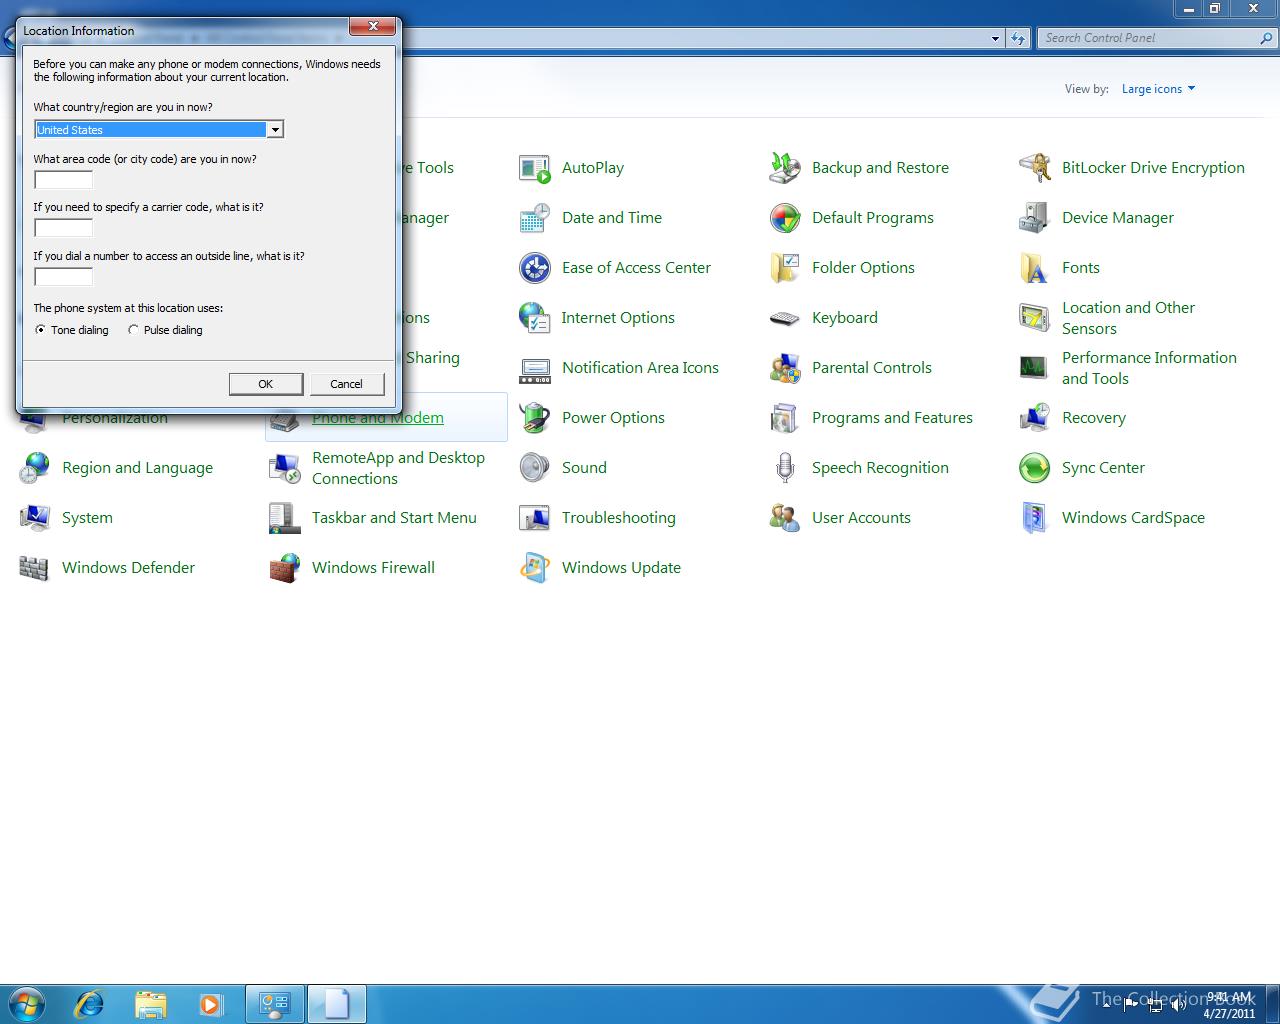Open Location and Other Sensors icon
The image size is (1280, 1024).
tap(1035, 318)
